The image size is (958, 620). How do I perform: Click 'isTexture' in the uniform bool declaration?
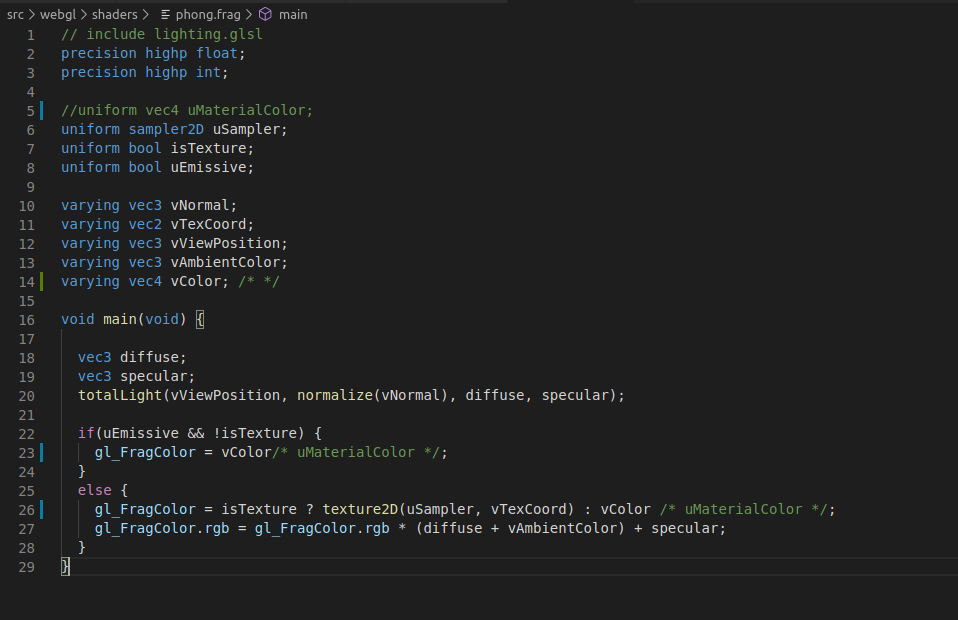coord(208,148)
